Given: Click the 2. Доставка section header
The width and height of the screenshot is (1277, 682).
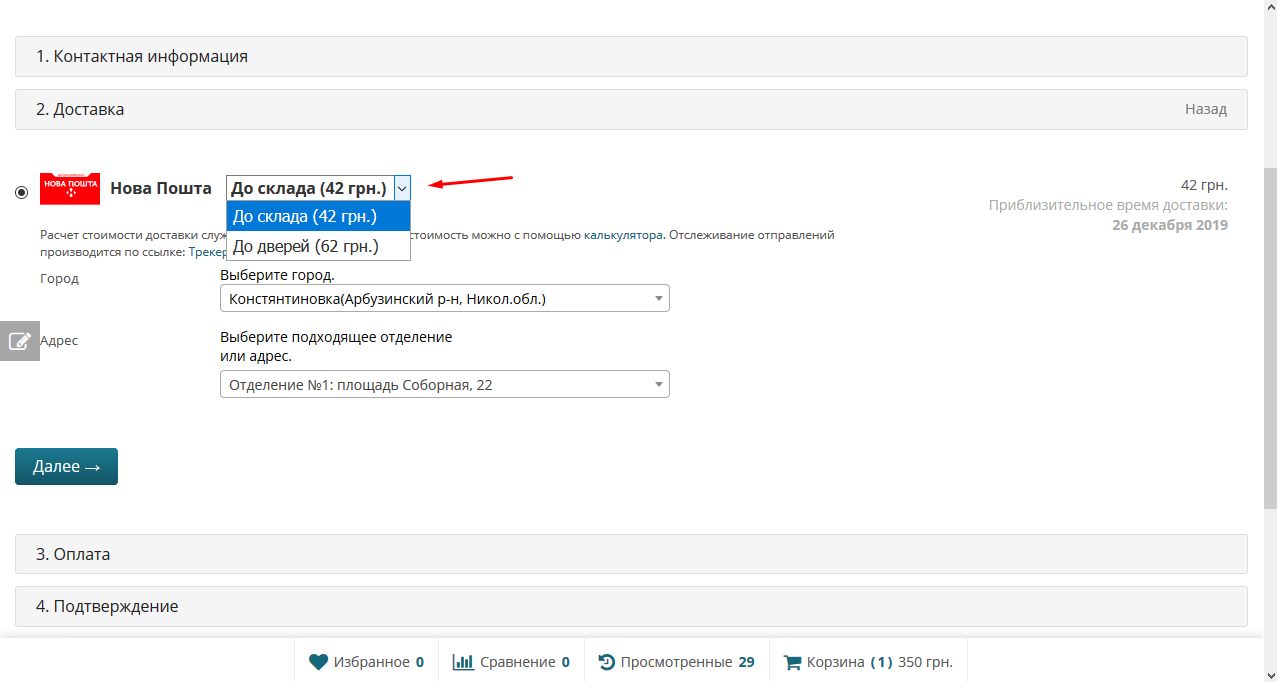Looking at the screenshot, I should [80, 110].
